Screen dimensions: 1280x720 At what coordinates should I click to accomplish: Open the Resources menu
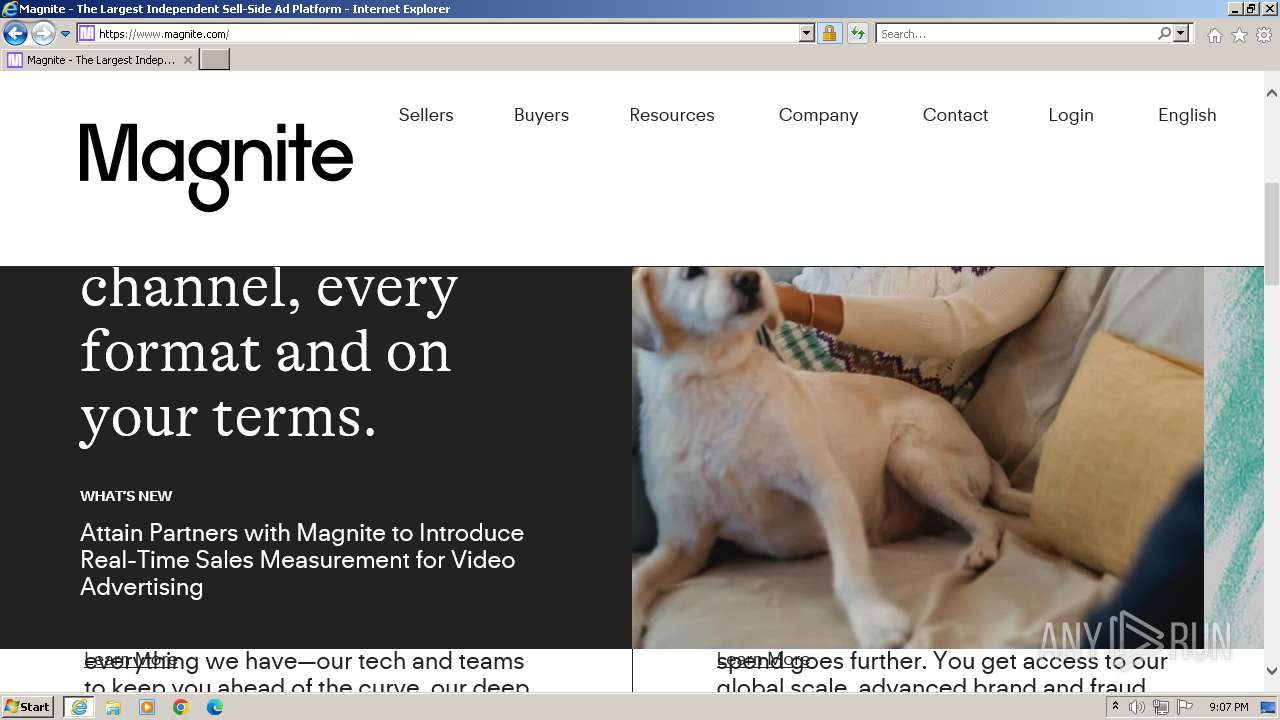[x=672, y=115]
